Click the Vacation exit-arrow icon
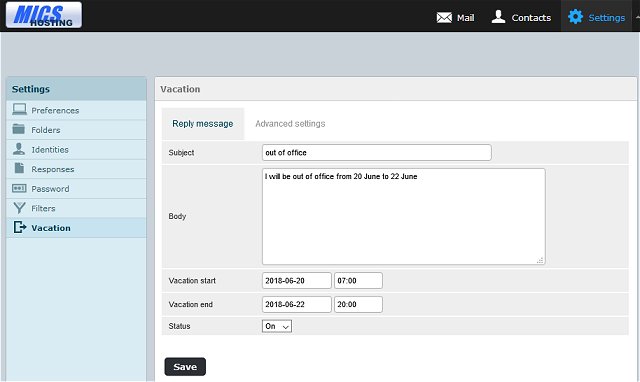The width and height of the screenshot is (640, 382). click(20, 227)
